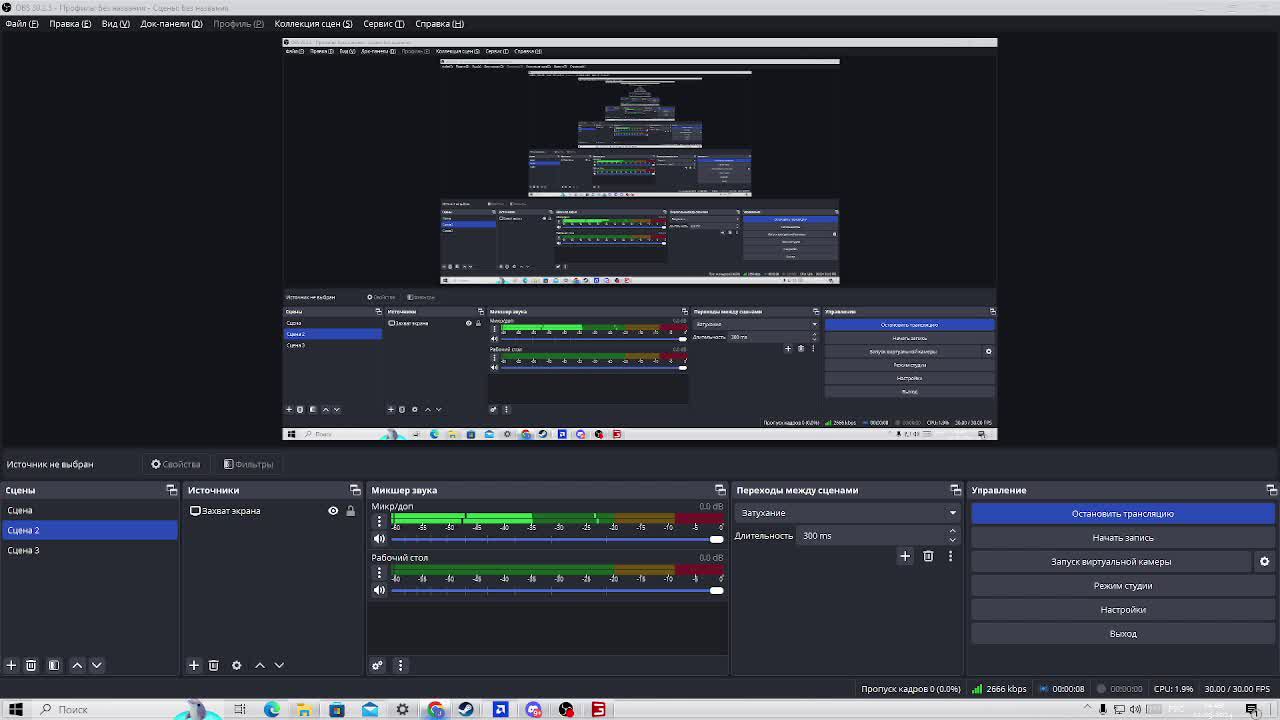Open the Справка menu
The height and width of the screenshot is (720, 1280).
439,24
